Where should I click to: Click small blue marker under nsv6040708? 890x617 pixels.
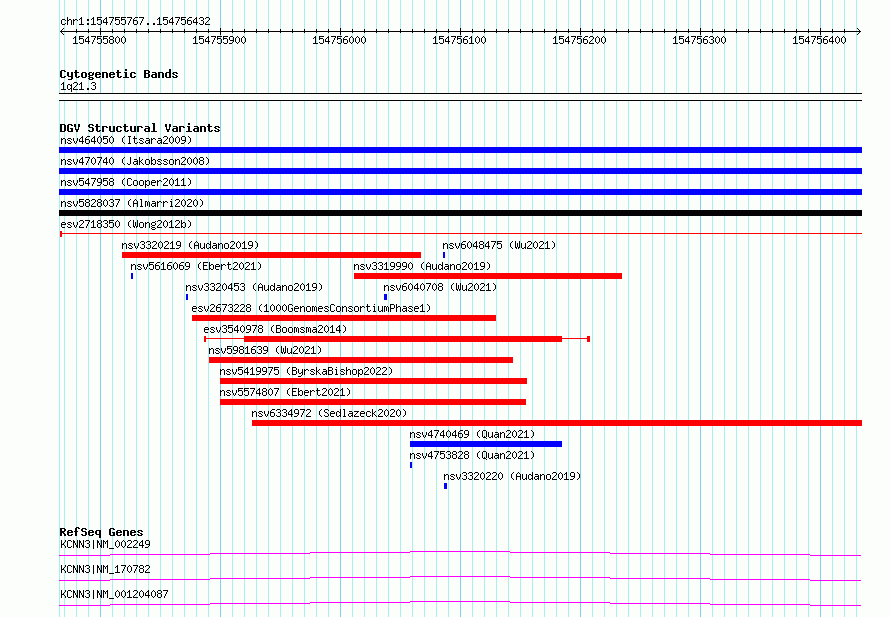point(385,297)
